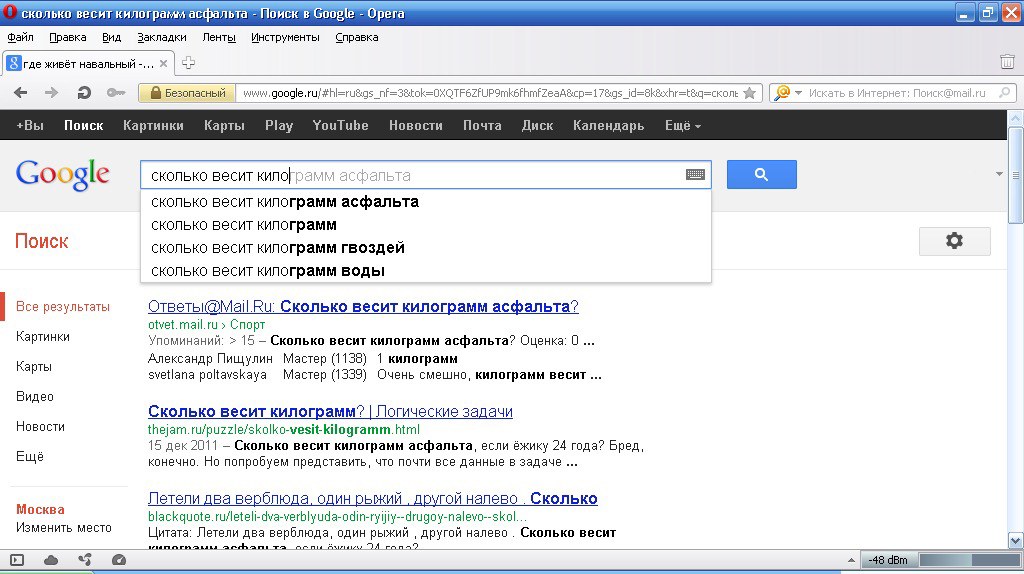Open Диск in the Google bar

[537, 125]
